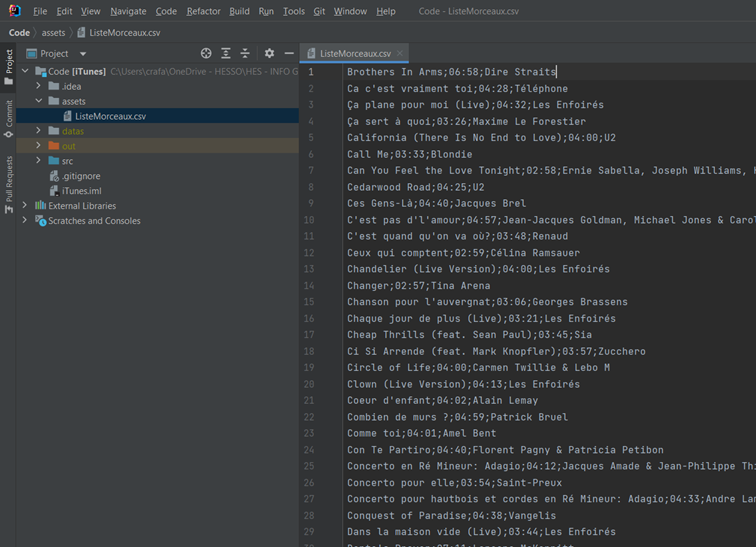Click the orange out folder icon
This screenshot has height=547, width=756.
(54, 146)
